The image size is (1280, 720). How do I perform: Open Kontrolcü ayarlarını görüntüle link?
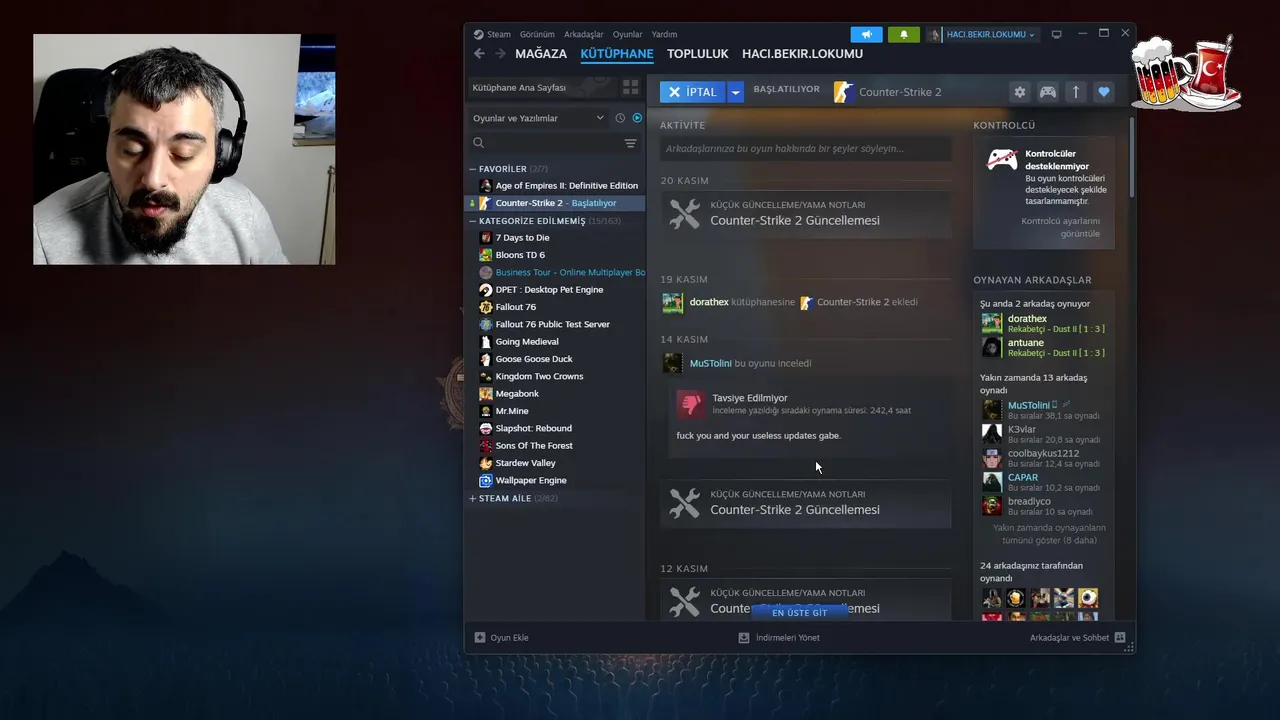click(1060, 227)
